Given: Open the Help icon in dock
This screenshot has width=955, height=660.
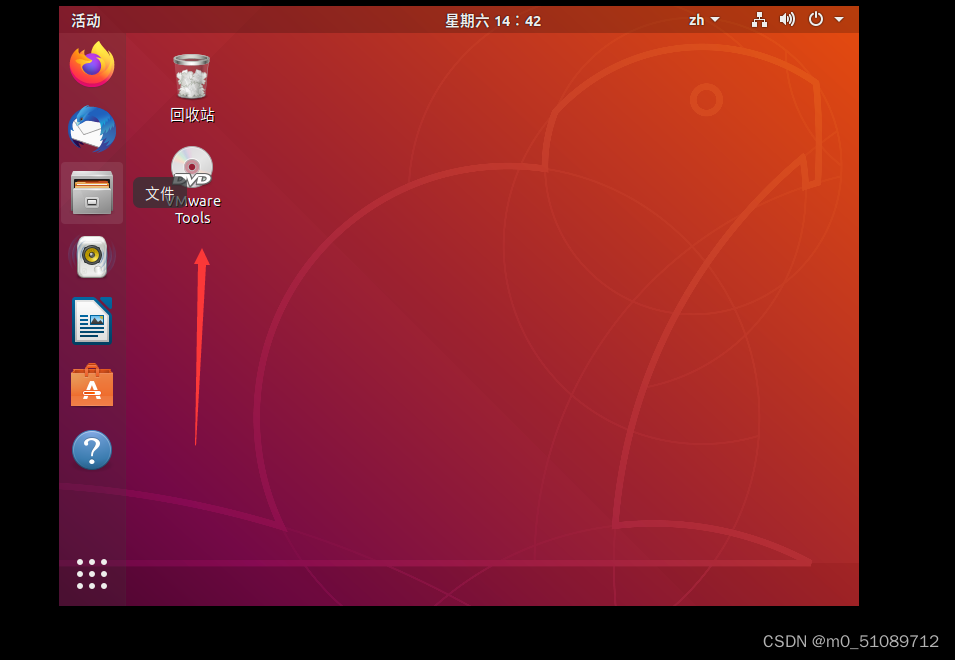Looking at the screenshot, I should [x=92, y=450].
